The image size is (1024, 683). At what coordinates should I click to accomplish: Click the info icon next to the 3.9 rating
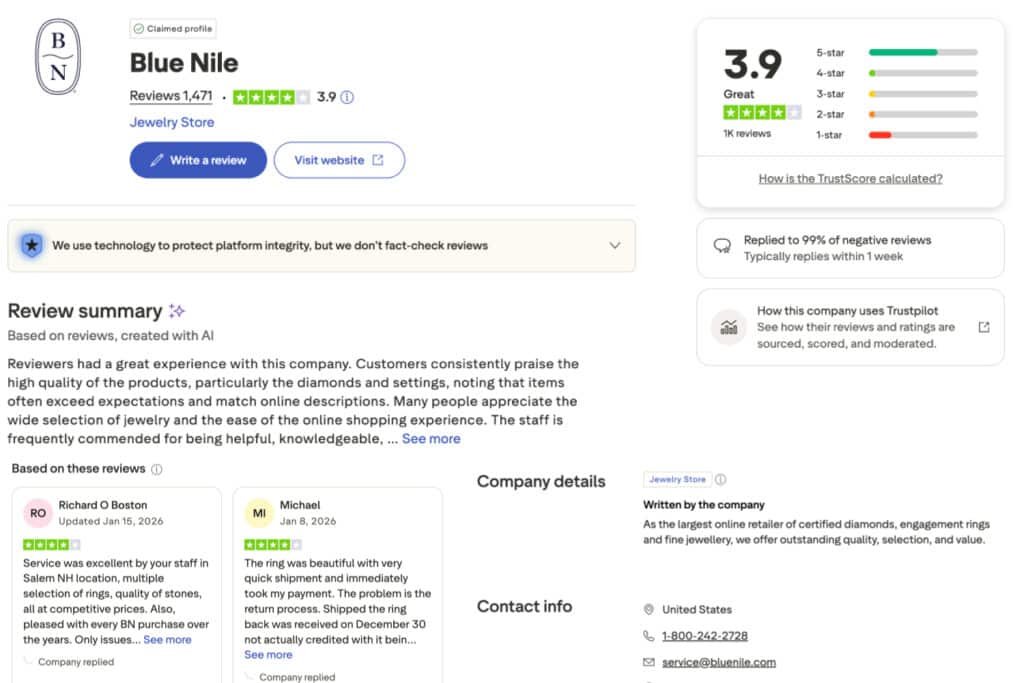pyautogui.click(x=346, y=96)
